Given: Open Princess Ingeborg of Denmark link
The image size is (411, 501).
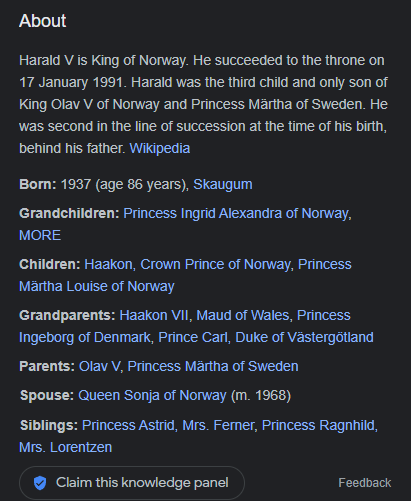Looking at the screenshot, I should coord(85,337).
